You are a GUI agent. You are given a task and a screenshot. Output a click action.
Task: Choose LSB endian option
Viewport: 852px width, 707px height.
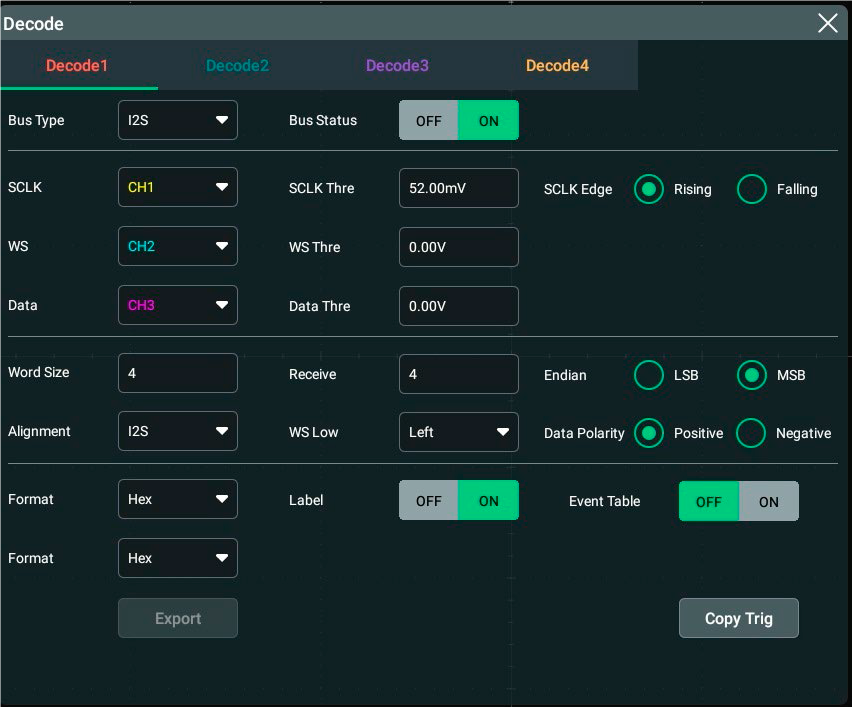[649, 375]
